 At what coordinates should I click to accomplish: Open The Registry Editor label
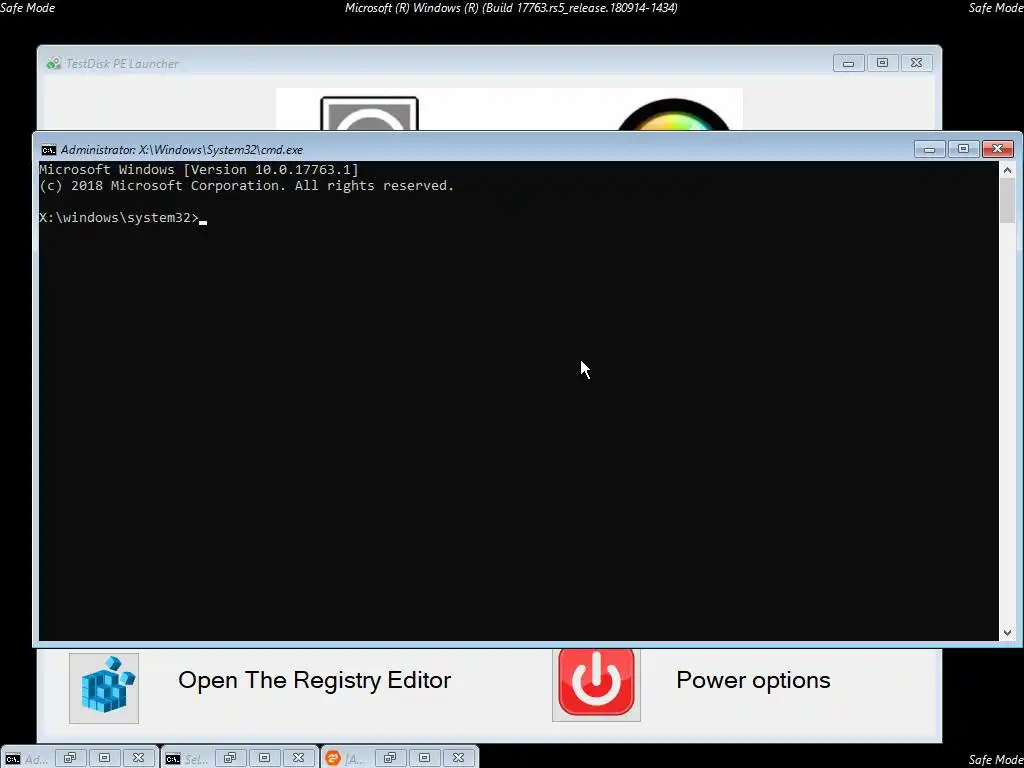[x=315, y=680]
